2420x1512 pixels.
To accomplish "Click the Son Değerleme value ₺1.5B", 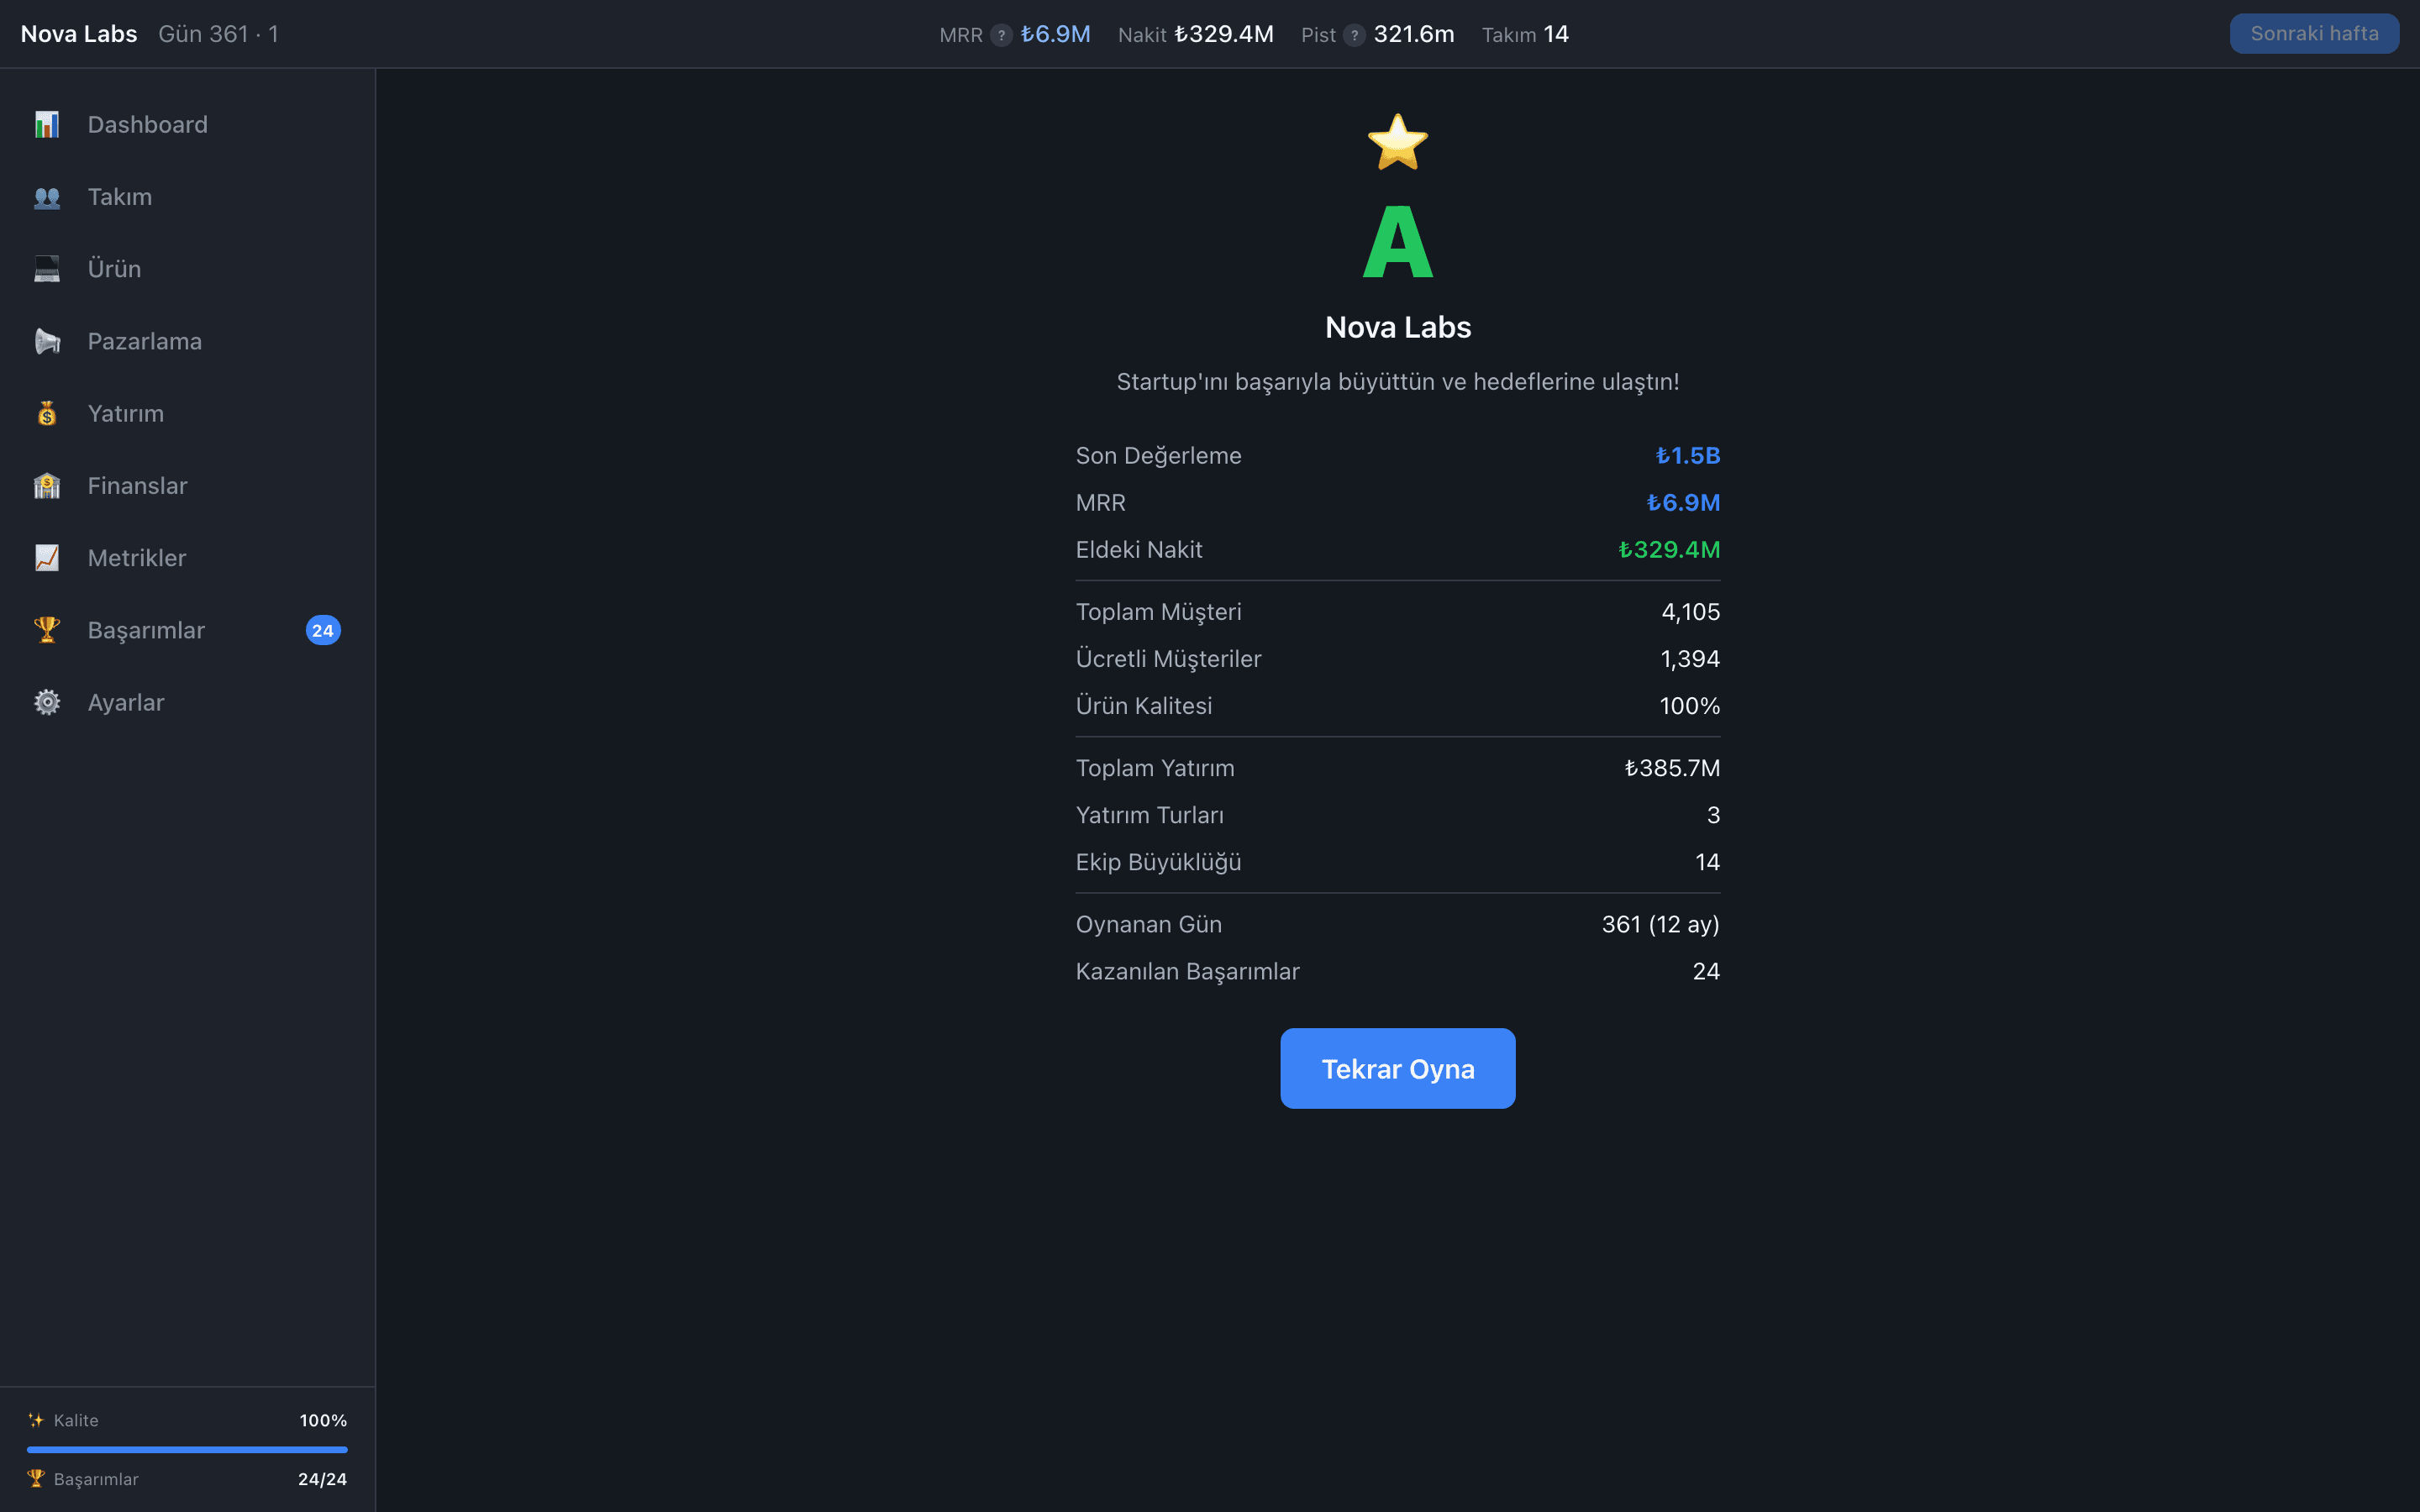I will [x=1688, y=456].
